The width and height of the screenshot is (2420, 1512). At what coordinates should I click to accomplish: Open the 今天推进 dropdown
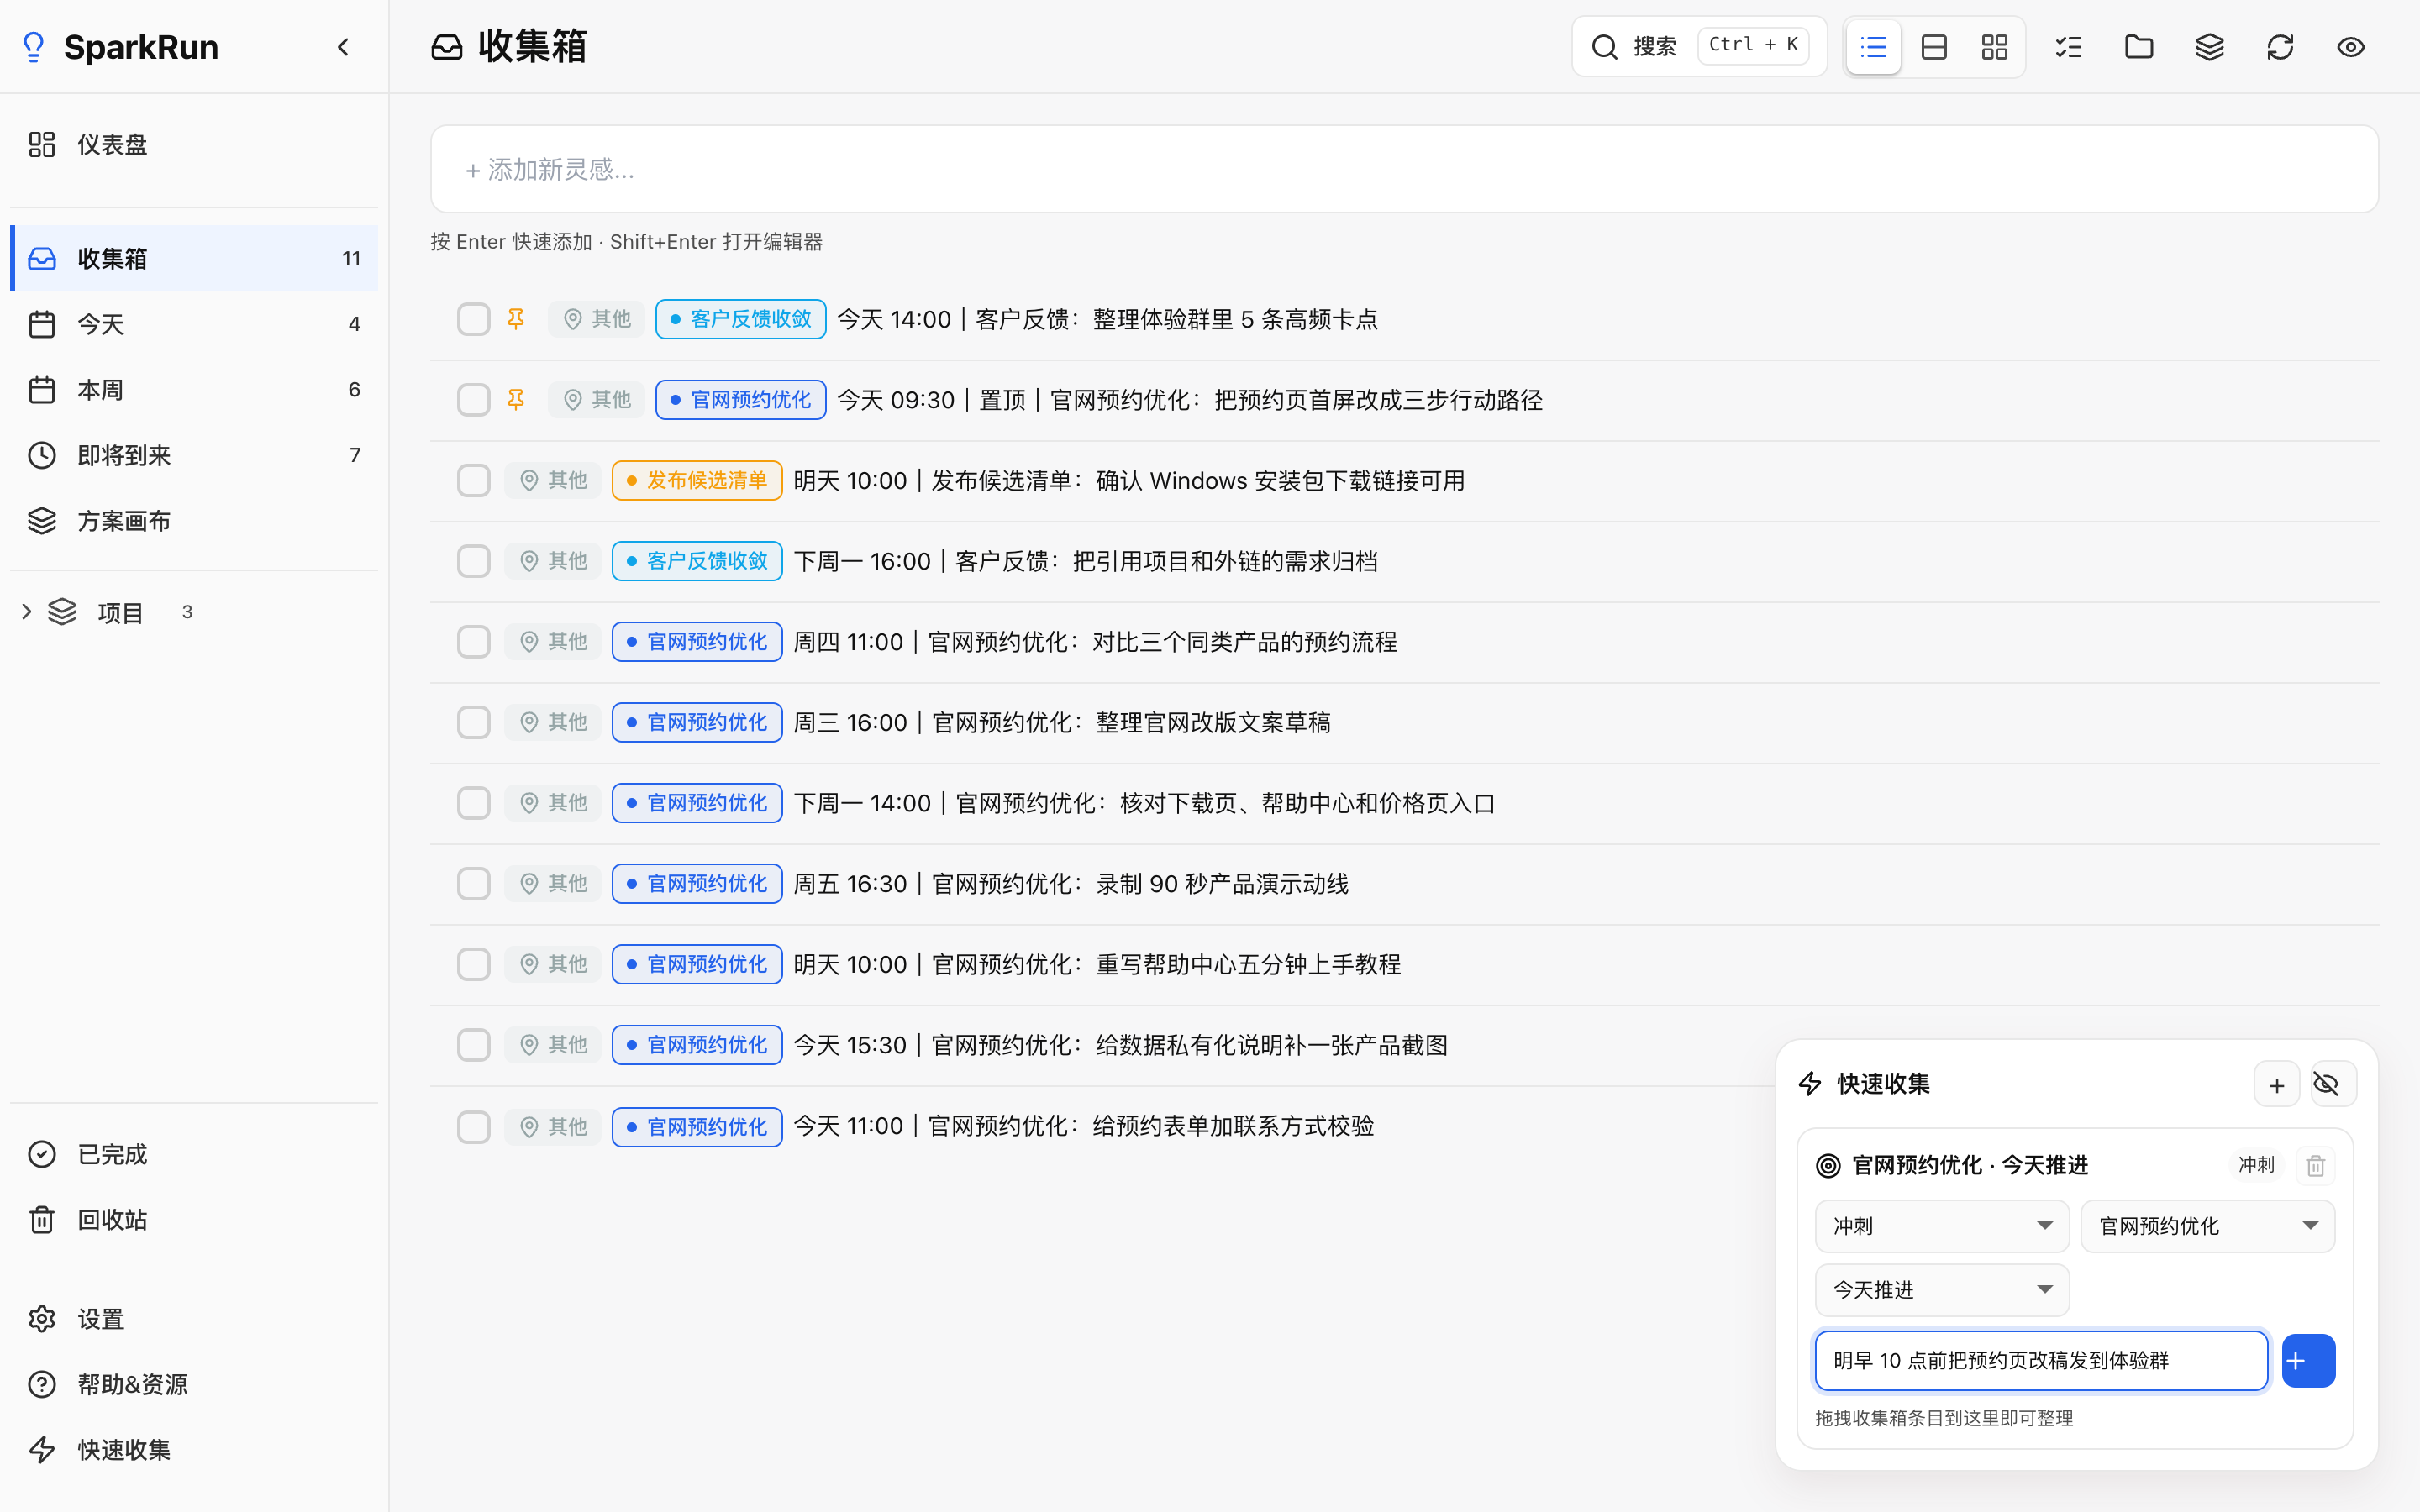coord(1942,1290)
